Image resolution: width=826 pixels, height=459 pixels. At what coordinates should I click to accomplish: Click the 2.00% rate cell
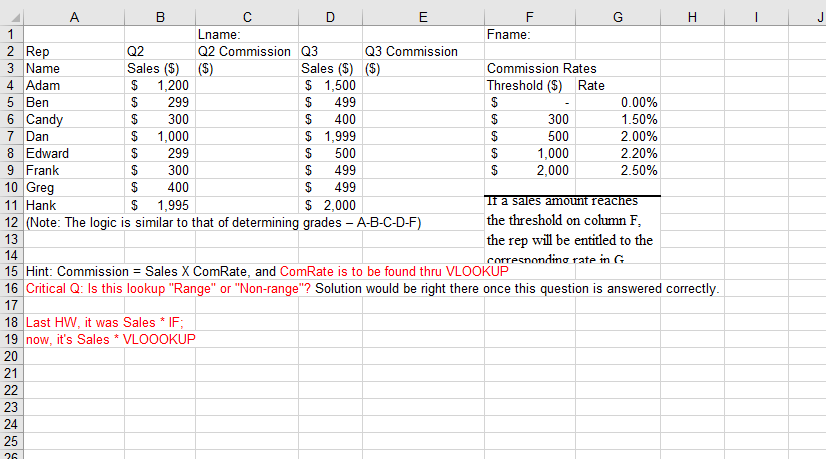click(618, 136)
